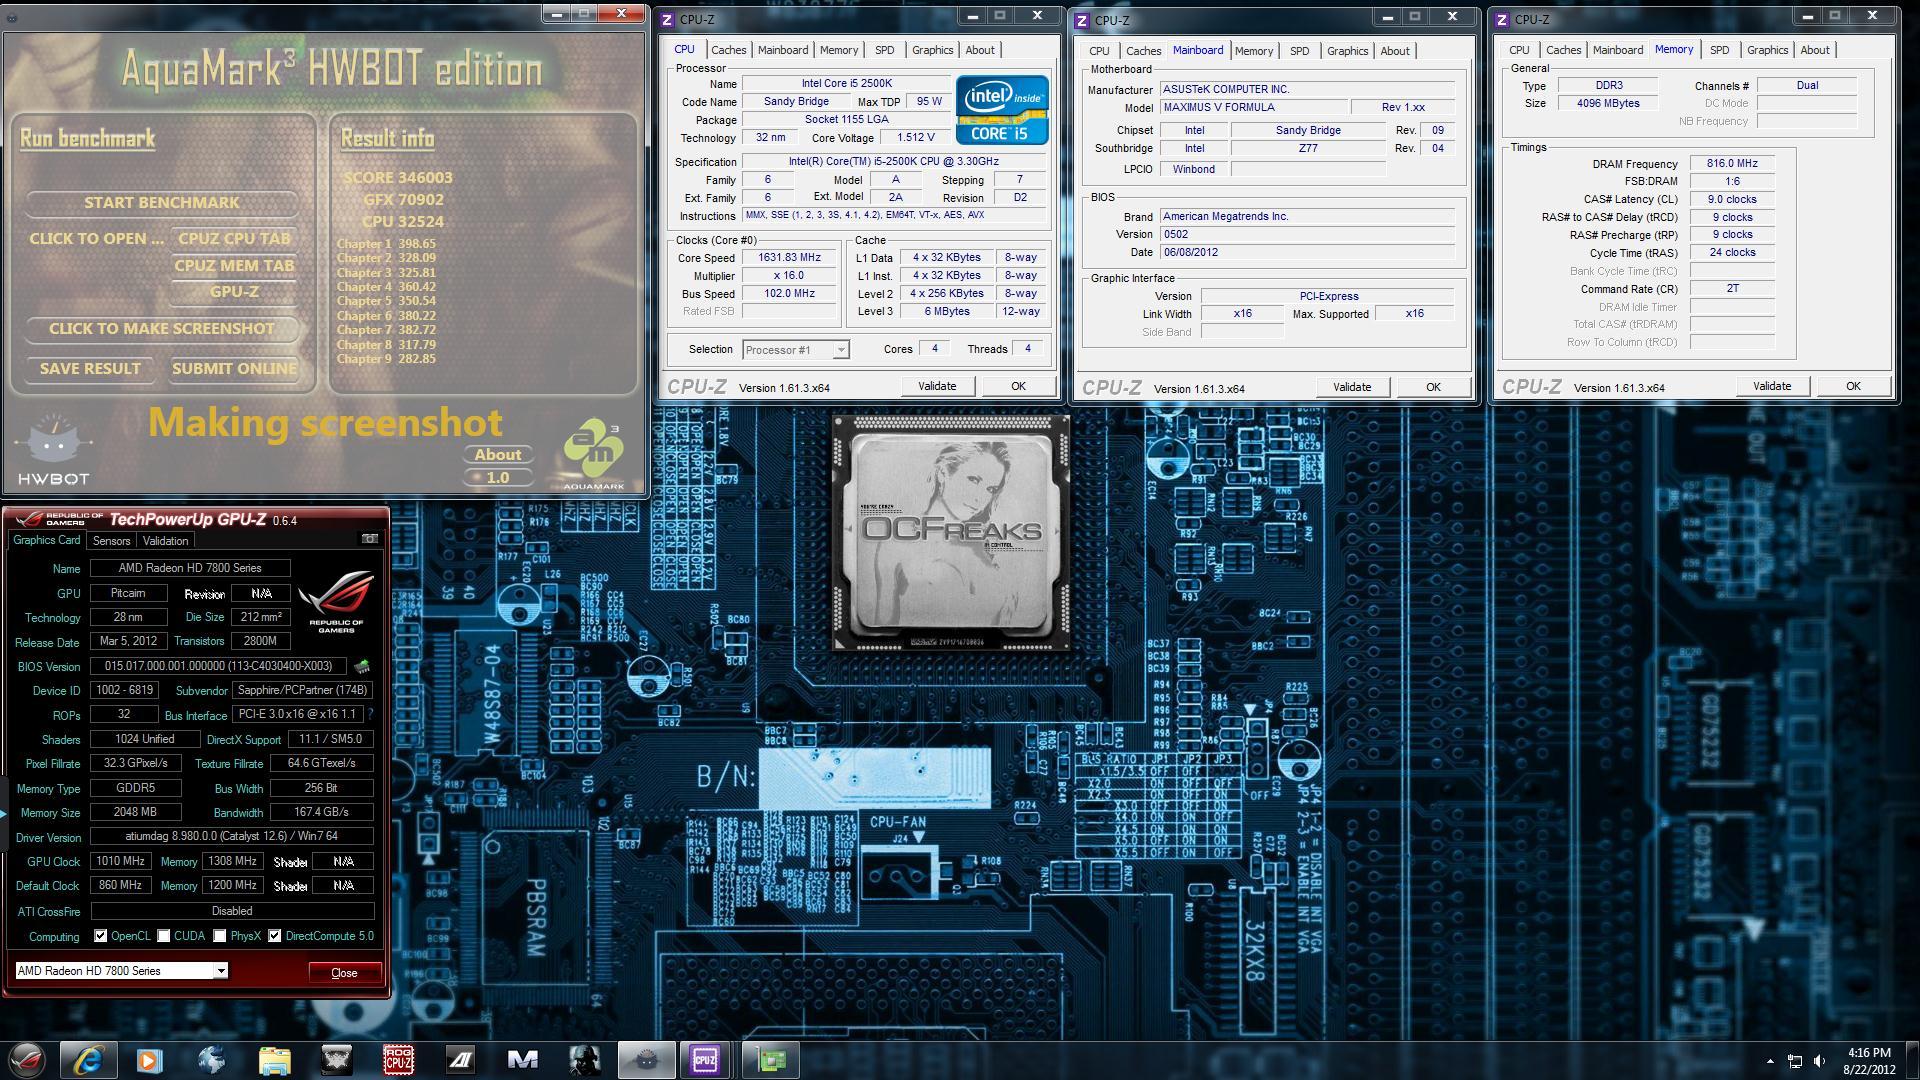1920x1080 pixels.
Task: Open Graphics tab in the Mainboard window
Action: [1347, 51]
